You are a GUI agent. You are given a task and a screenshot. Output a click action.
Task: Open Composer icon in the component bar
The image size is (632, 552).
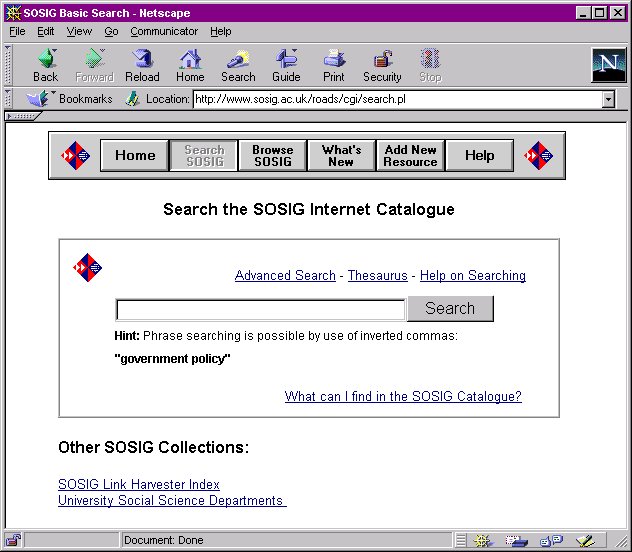(x=586, y=540)
